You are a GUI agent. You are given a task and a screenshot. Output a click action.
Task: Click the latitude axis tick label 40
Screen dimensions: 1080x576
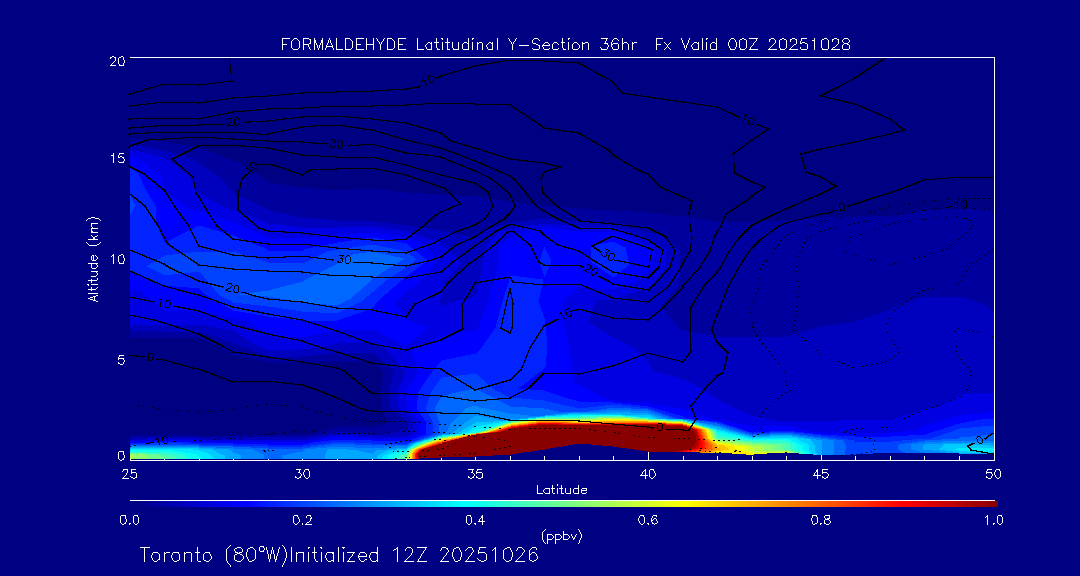click(x=648, y=474)
